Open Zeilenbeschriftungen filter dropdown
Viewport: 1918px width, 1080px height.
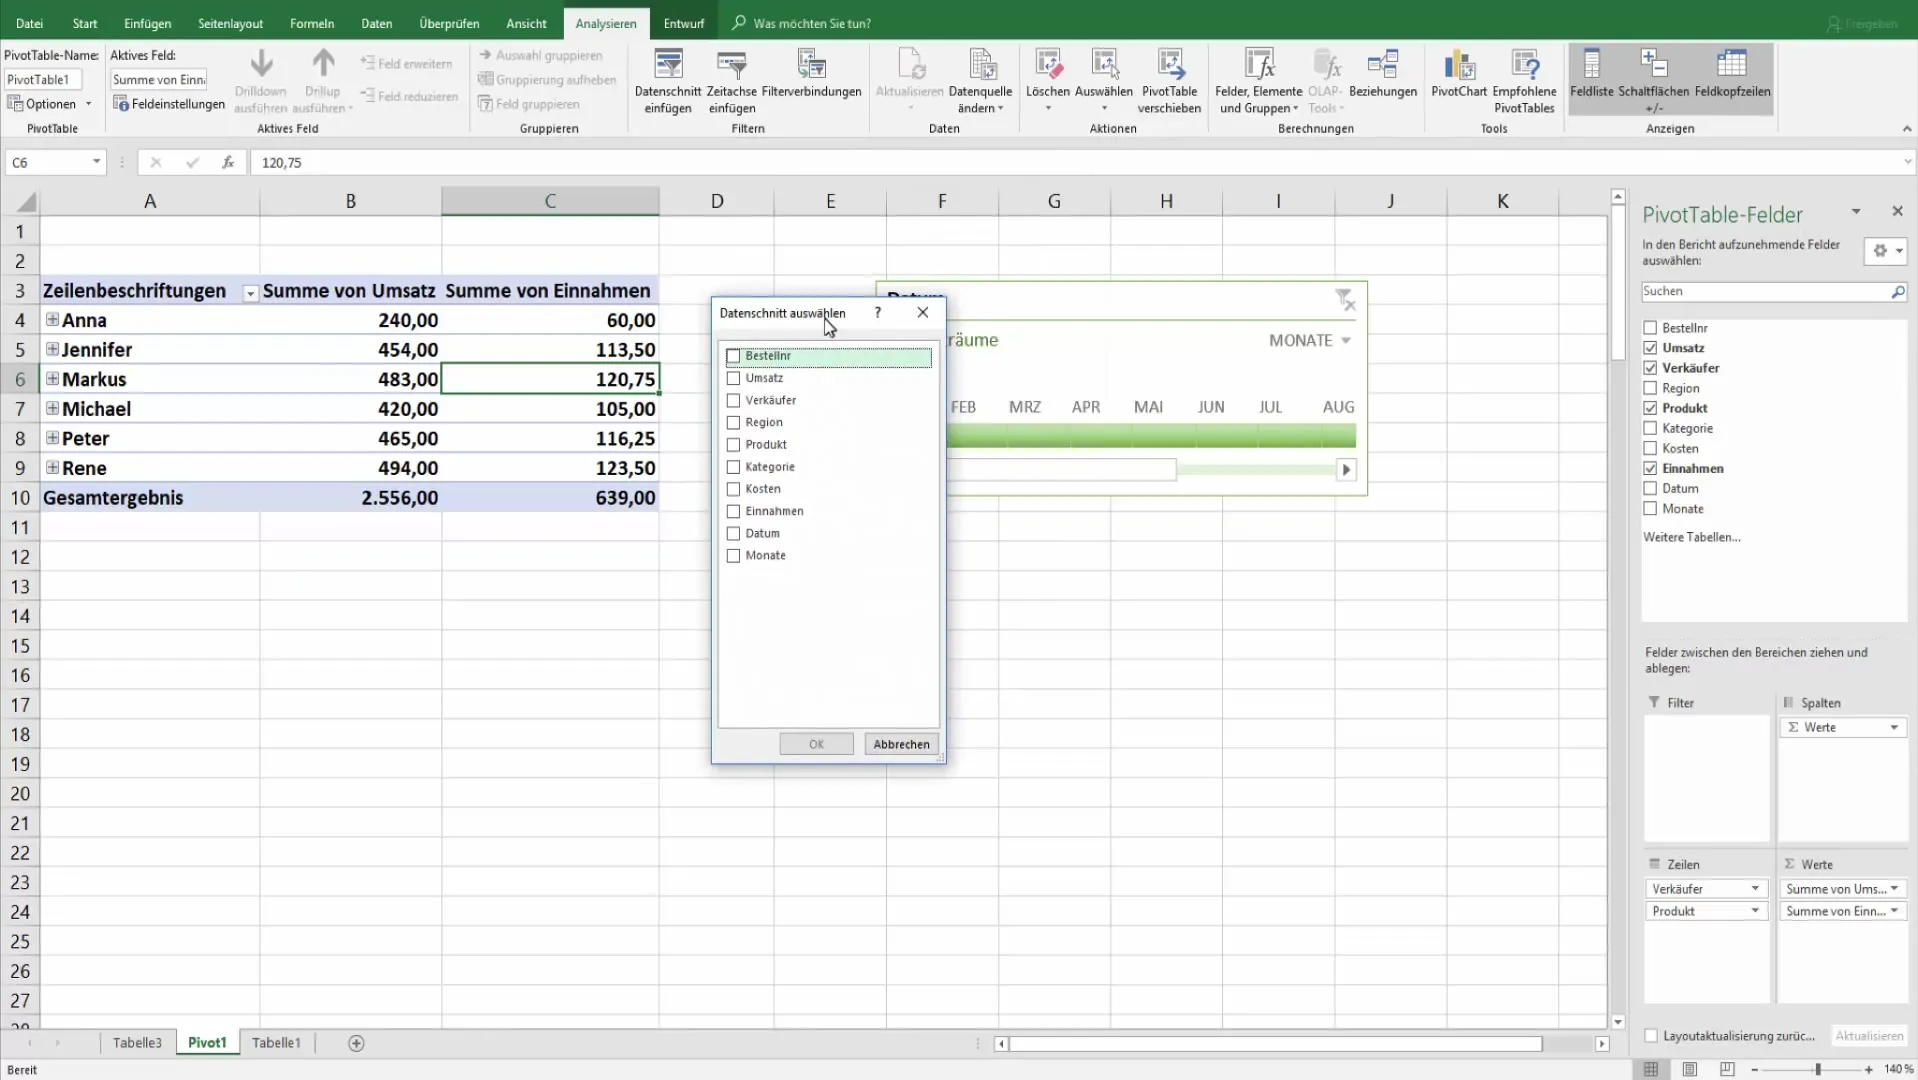tap(250, 293)
